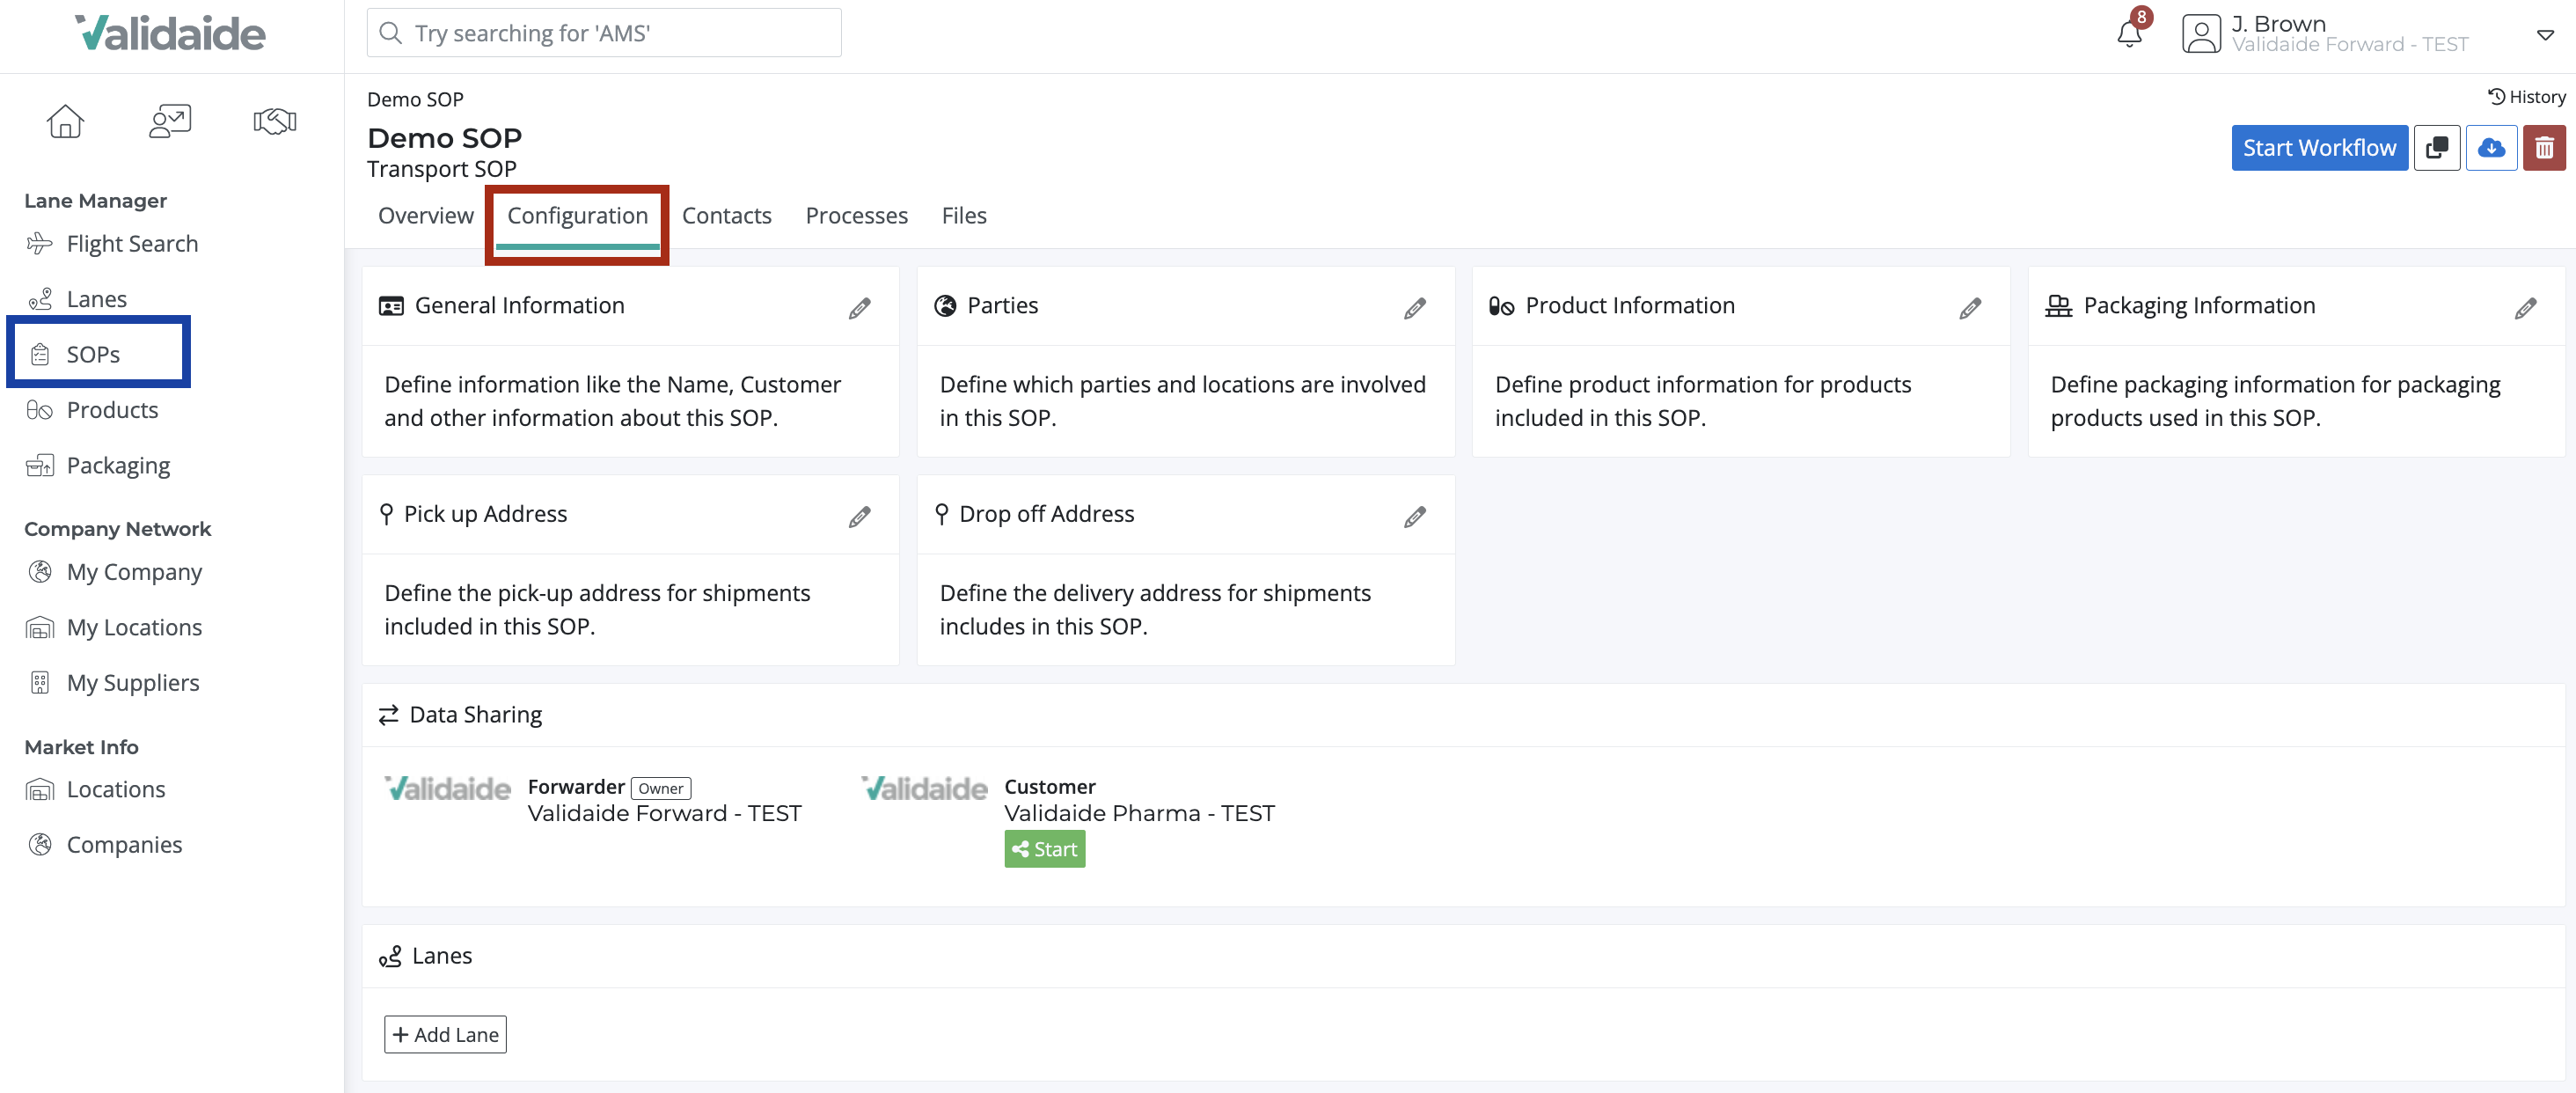Edit the Drop off Address details
The image size is (2576, 1093).
(x=1415, y=517)
